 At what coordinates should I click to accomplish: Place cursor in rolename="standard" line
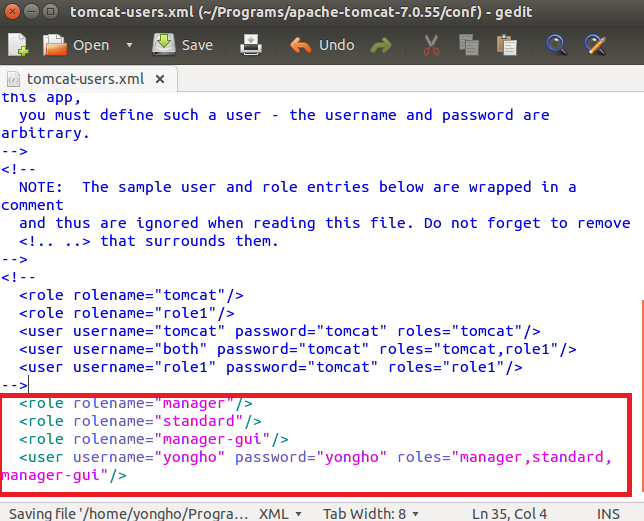pyautogui.click(x=140, y=422)
